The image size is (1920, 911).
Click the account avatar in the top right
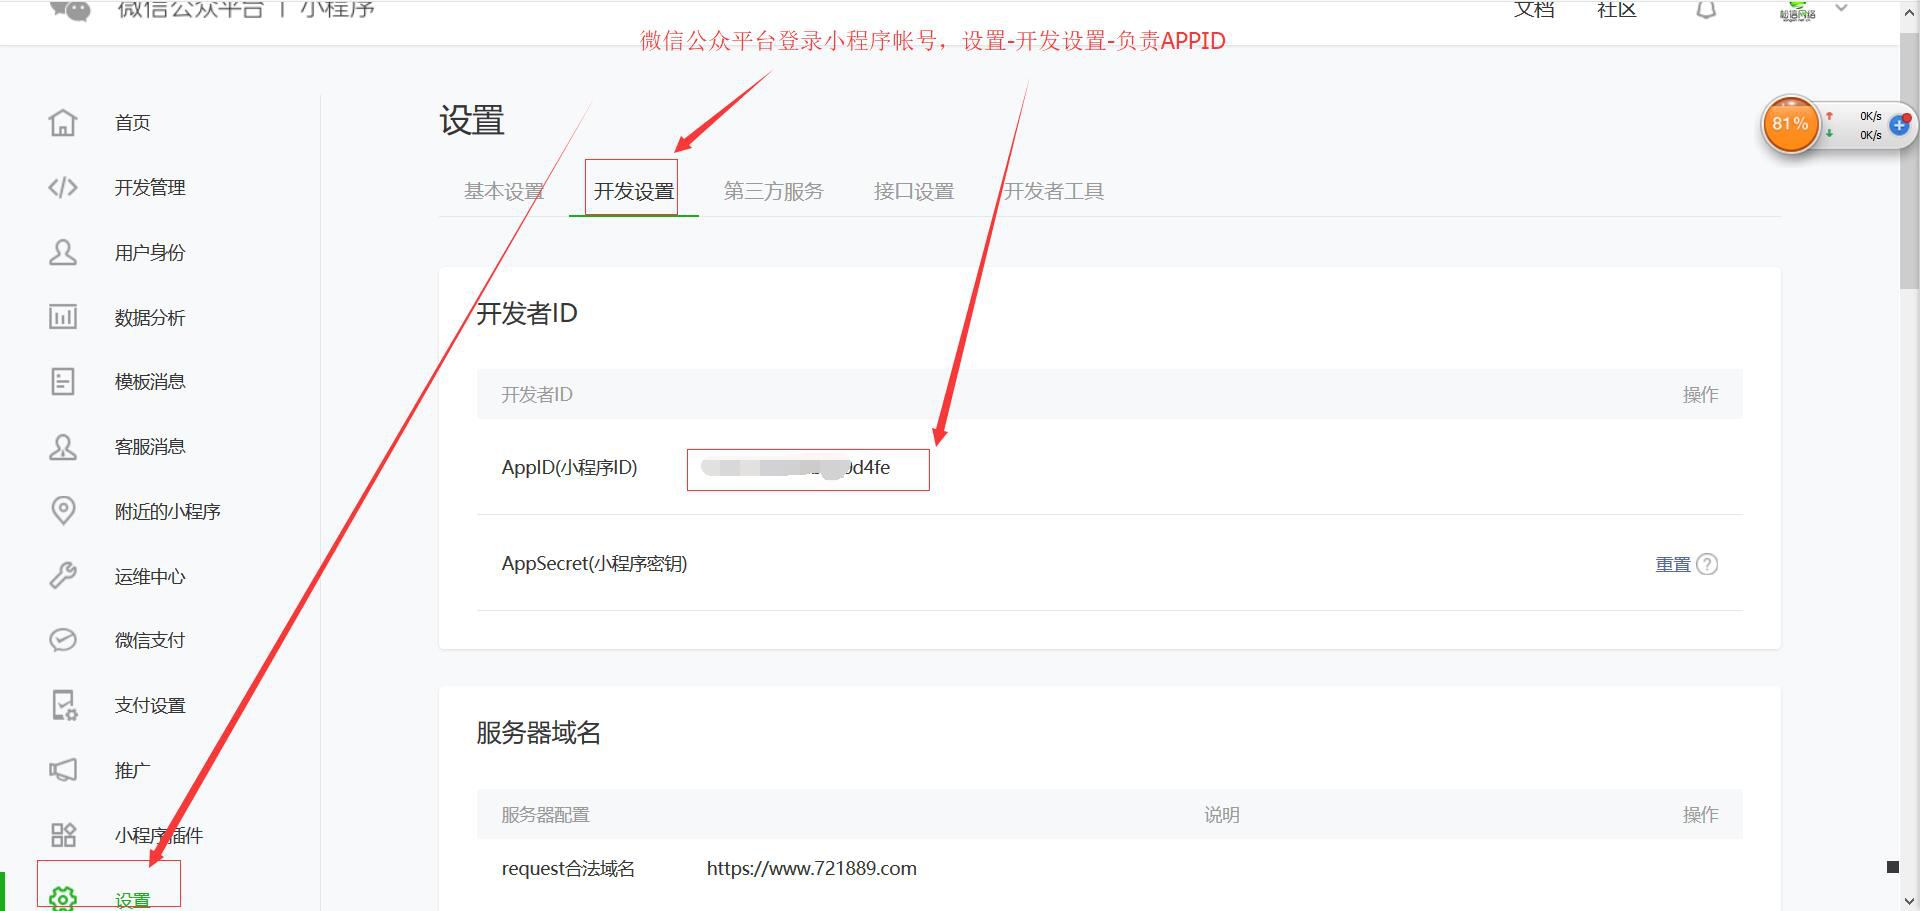1798,10
